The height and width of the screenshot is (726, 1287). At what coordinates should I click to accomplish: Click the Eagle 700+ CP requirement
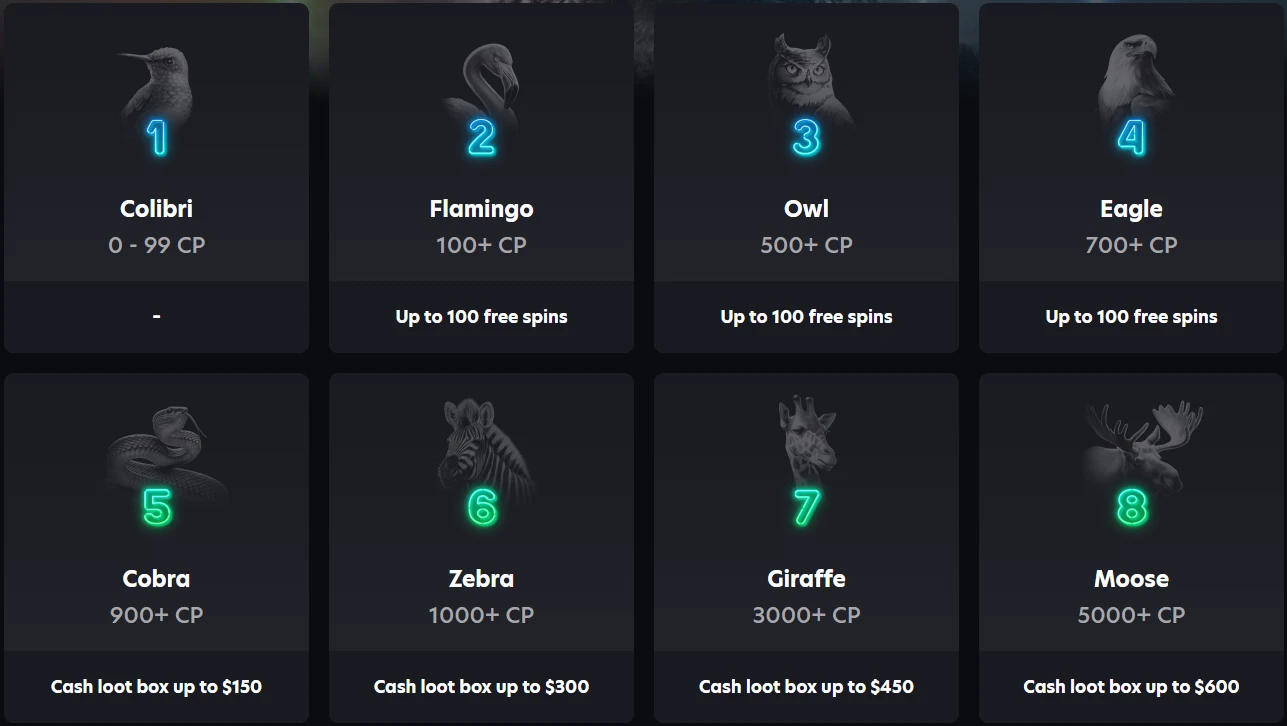[x=1131, y=245]
